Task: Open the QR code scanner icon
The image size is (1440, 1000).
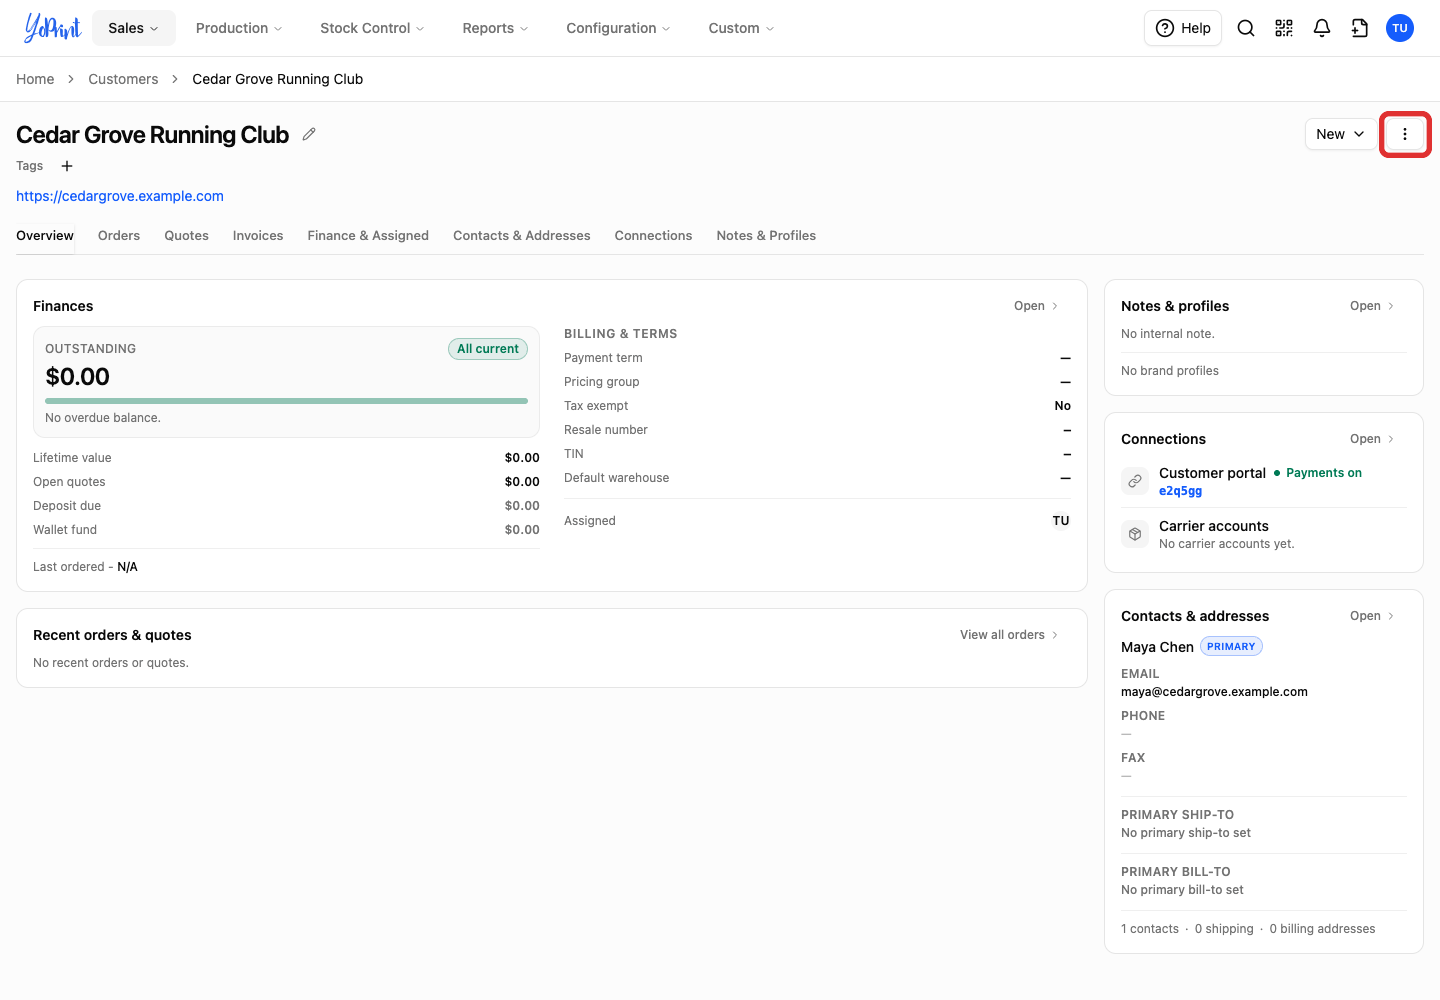Action: pyautogui.click(x=1284, y=28)
